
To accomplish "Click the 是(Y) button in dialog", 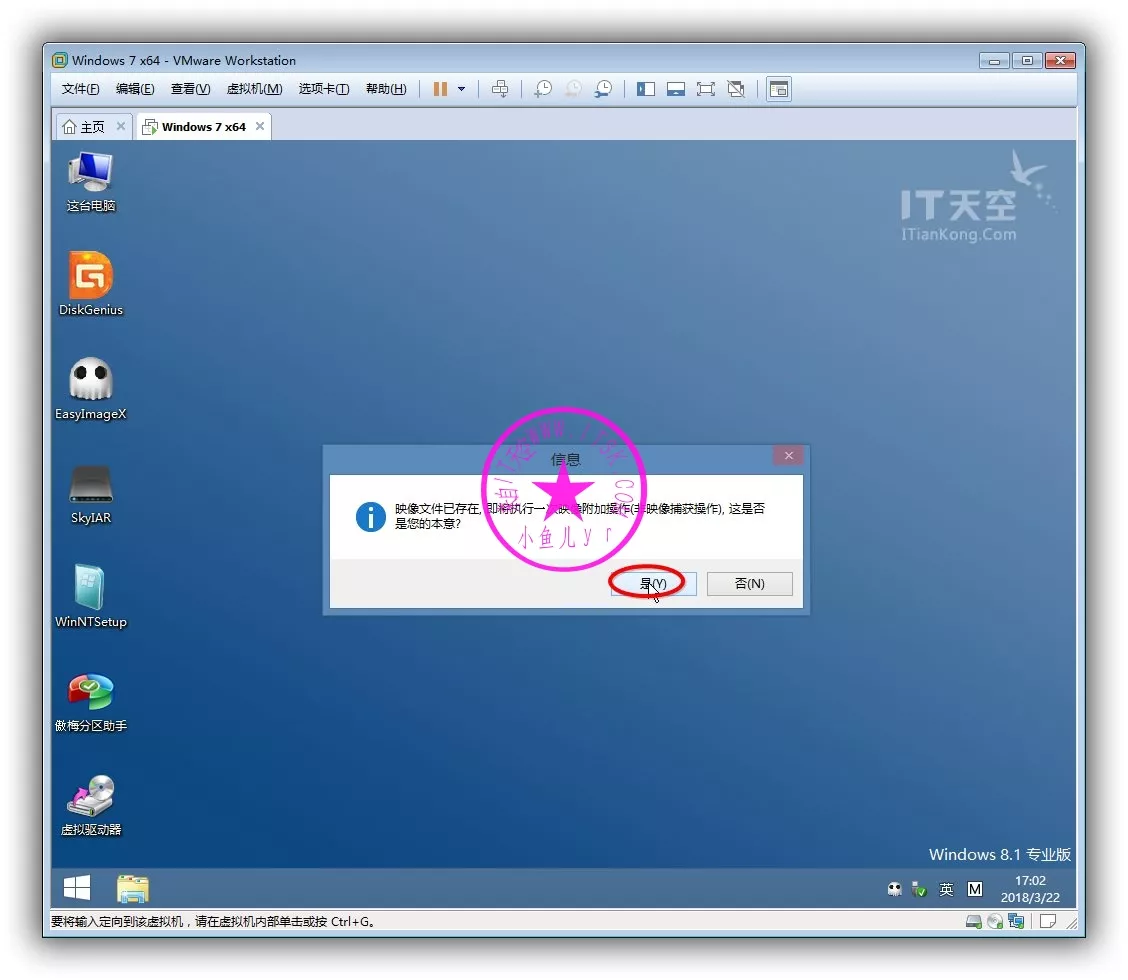I will [x=652, y=583].
